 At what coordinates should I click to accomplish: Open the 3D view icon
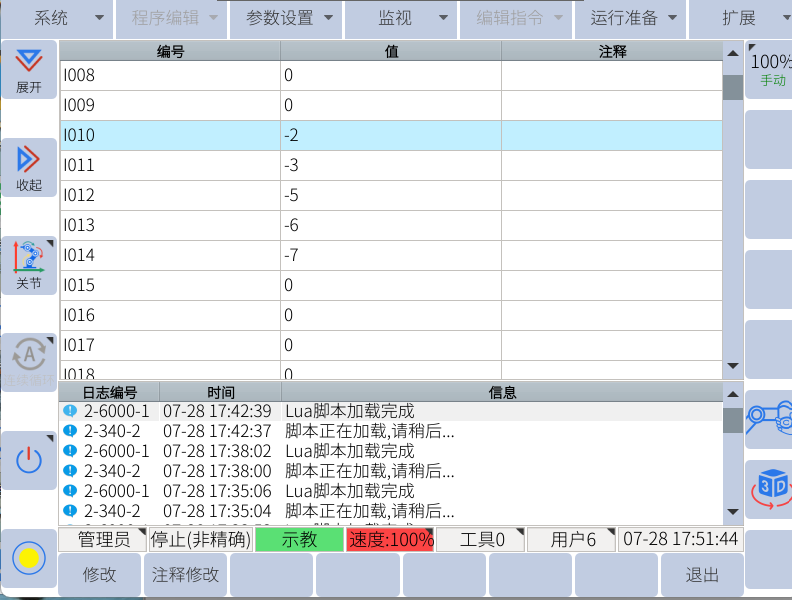coord(769,488)
